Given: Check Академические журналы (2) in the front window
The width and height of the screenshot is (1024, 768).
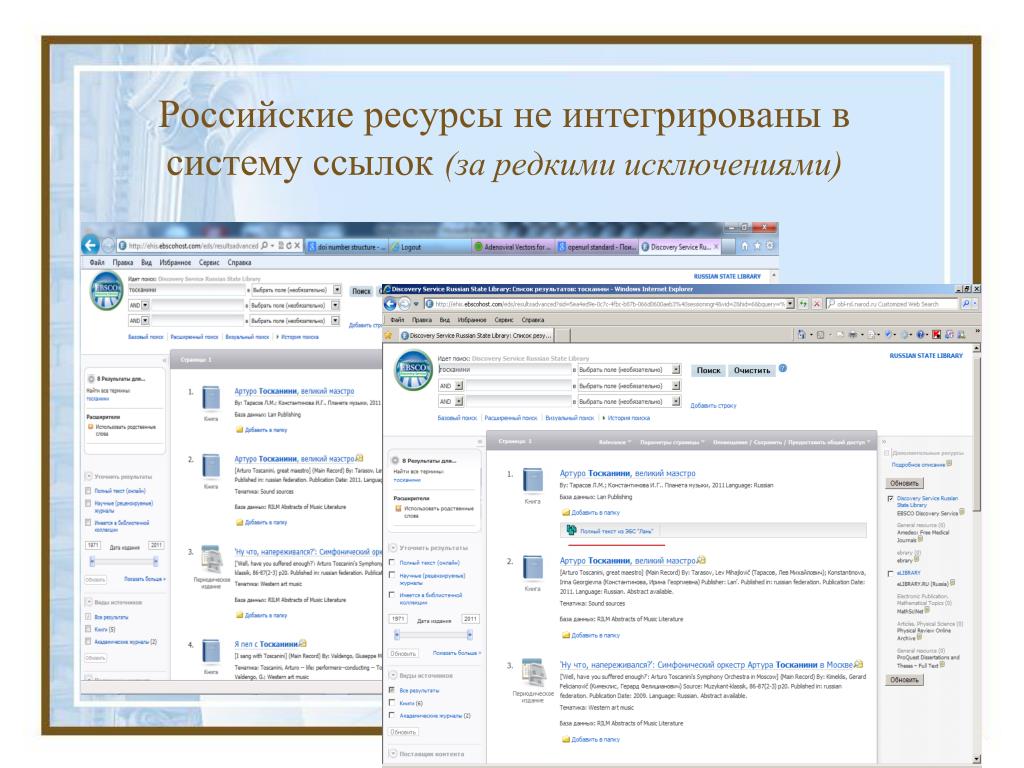Looking at the screenshot, I should pyautogui.click(x=392, y=716).
